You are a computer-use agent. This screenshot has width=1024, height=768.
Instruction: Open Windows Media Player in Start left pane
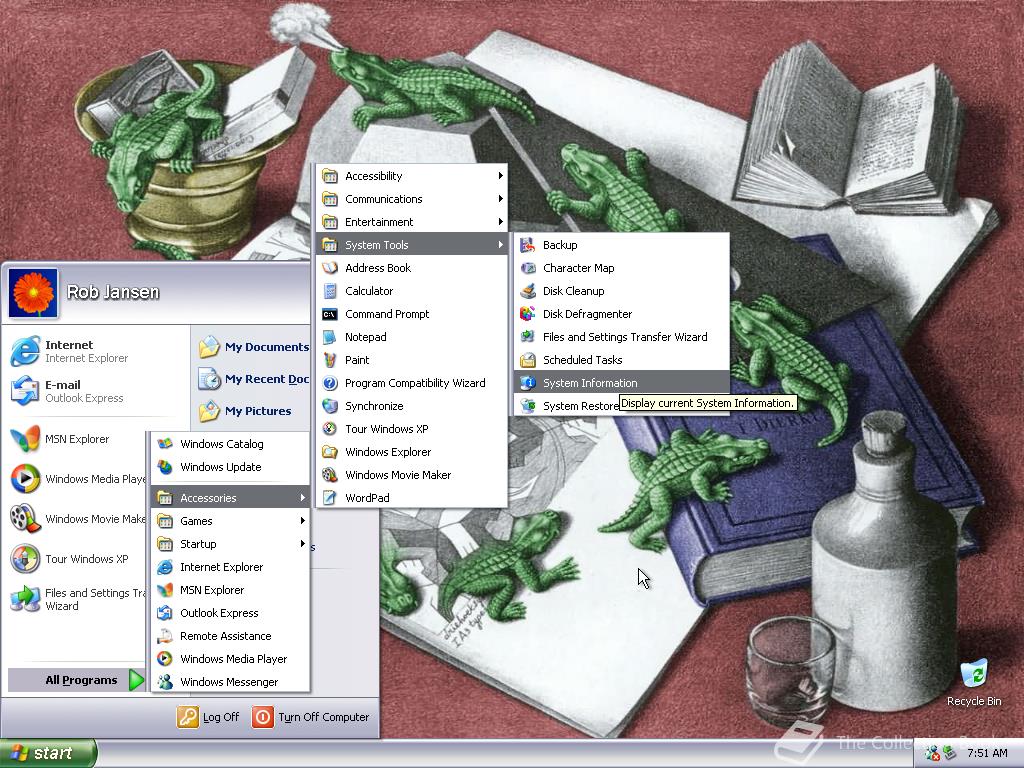pos(77,479)
